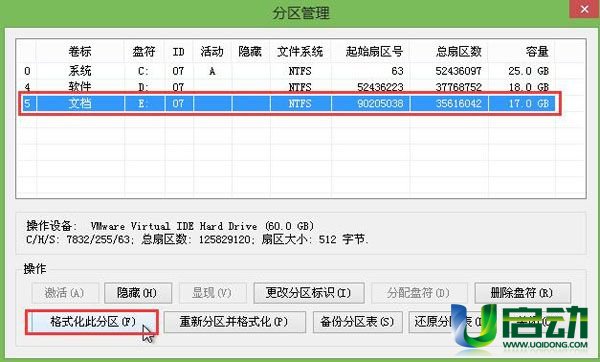The image size is (600, 362).
Task: Close the 分区管理 window
Action: [584, 9]
